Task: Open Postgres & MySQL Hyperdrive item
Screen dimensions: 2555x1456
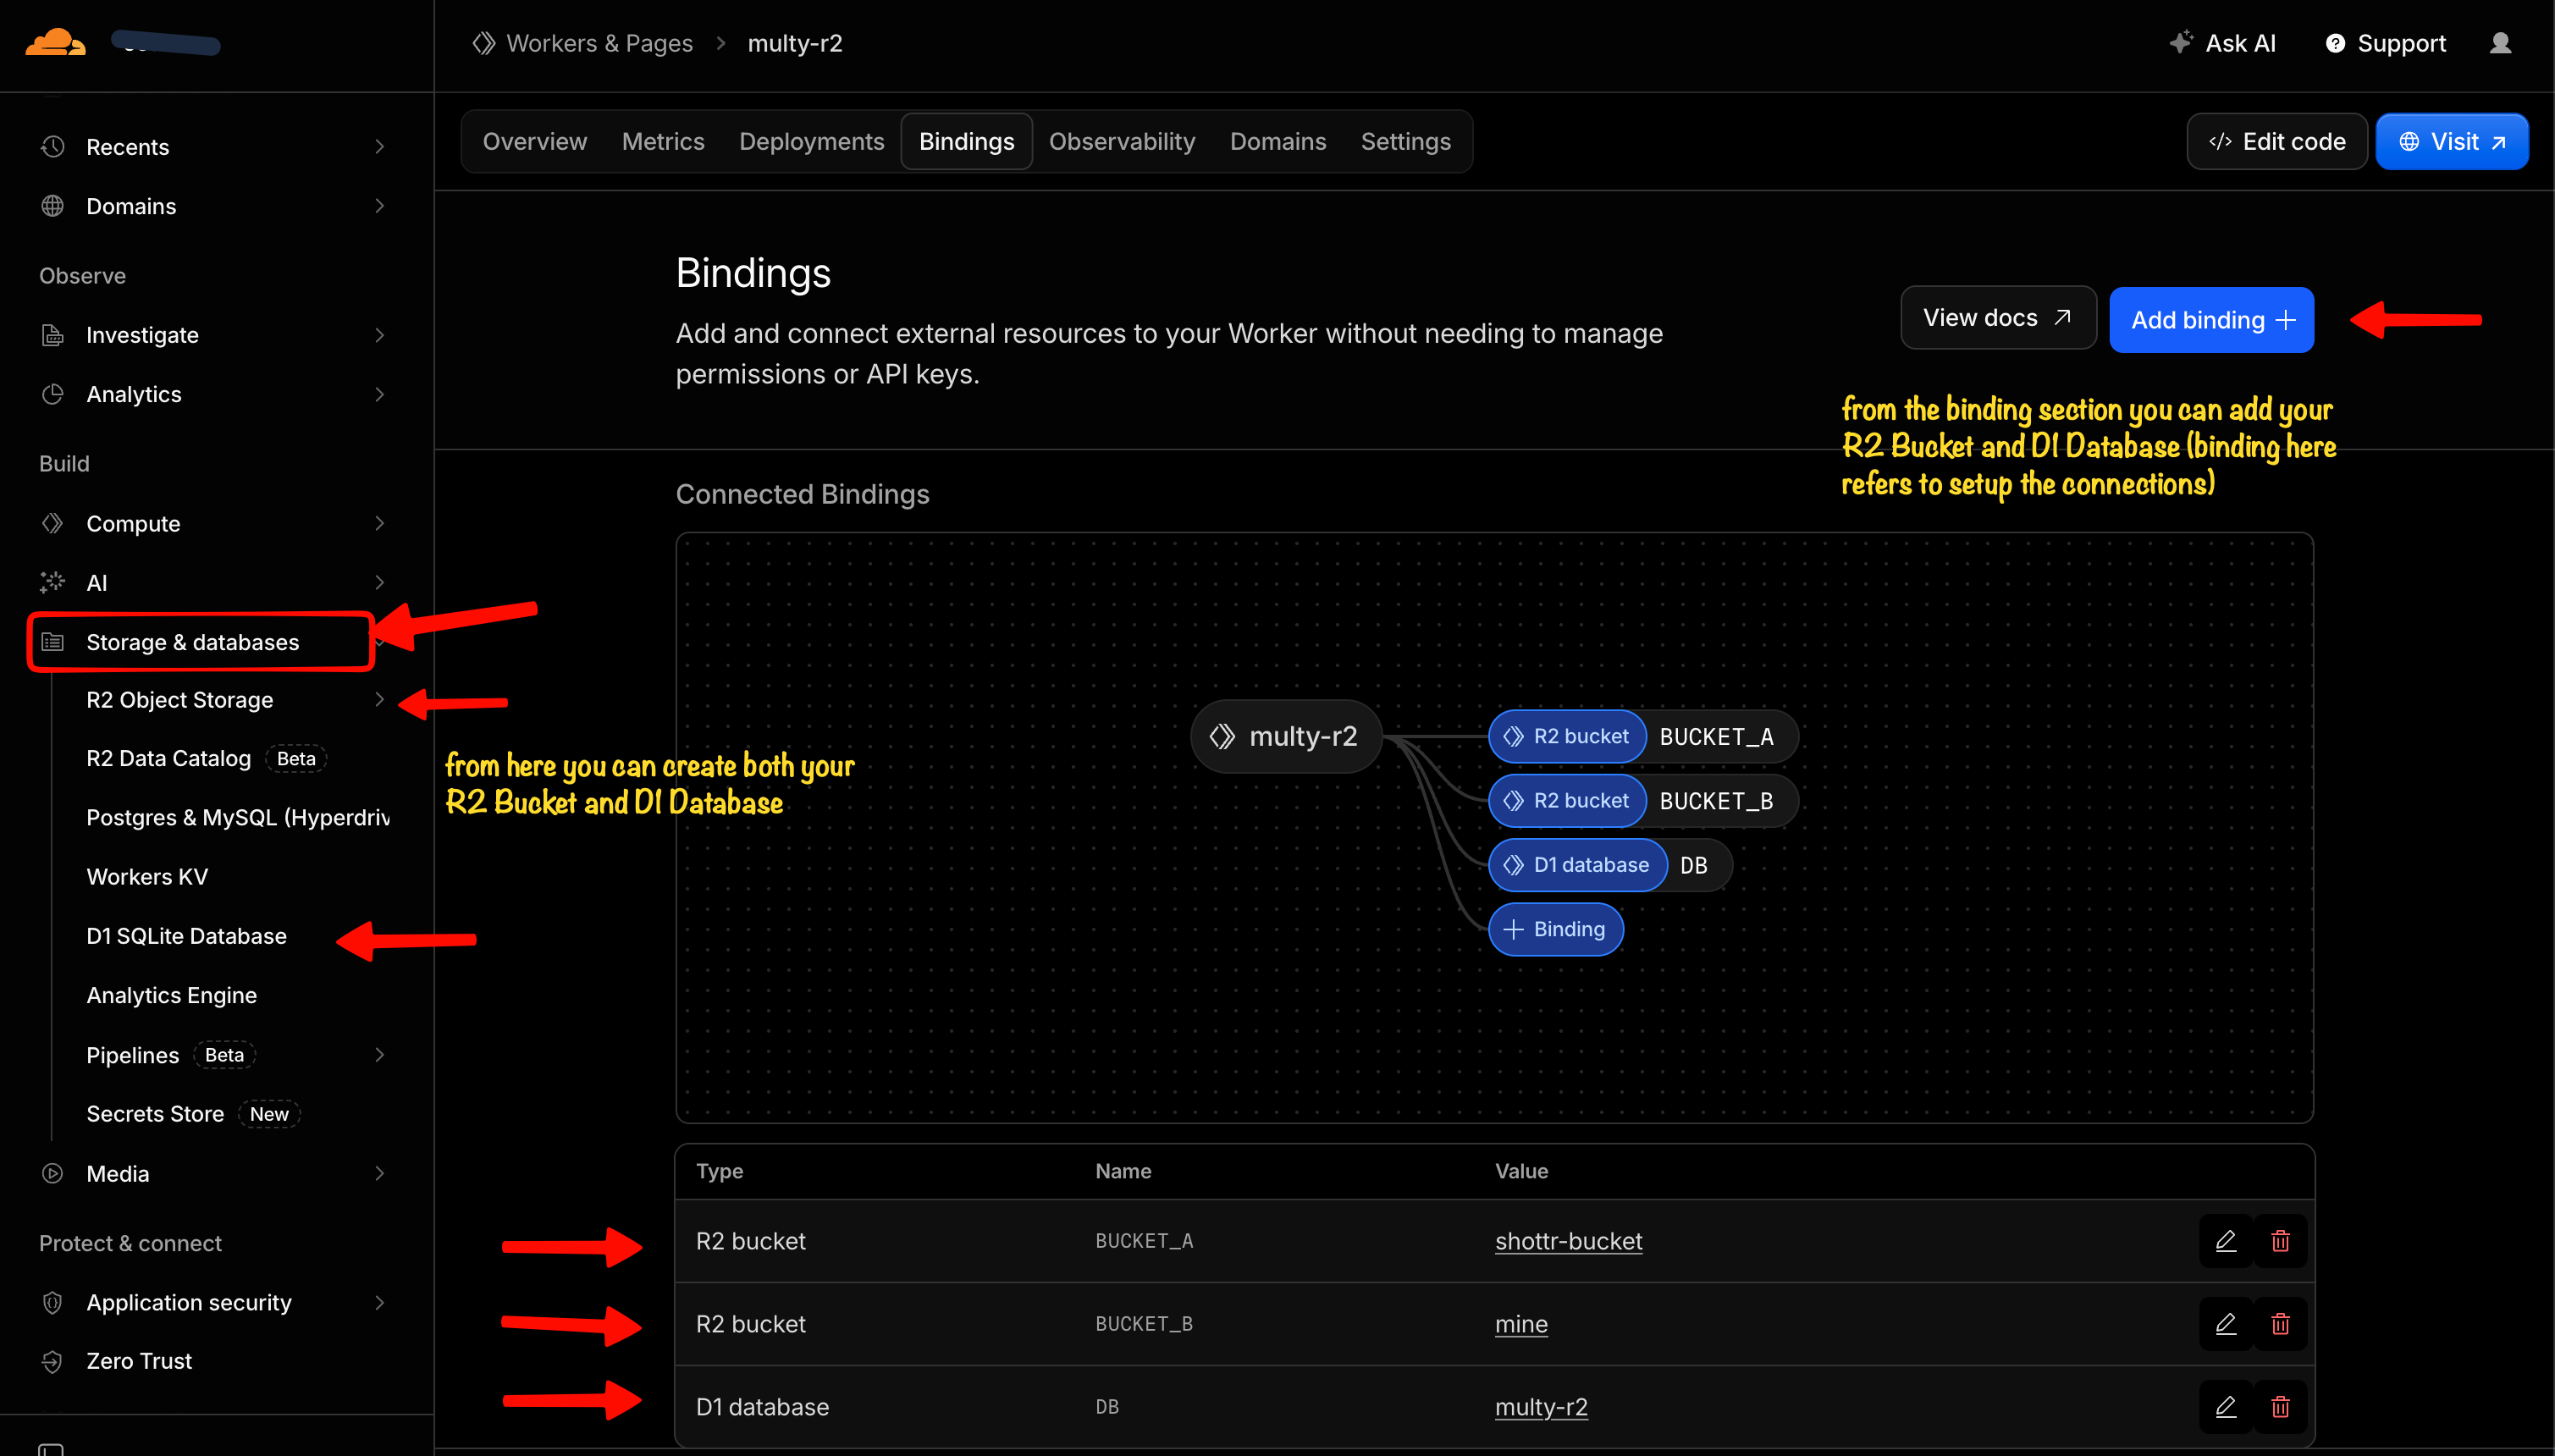Action: (x=238, y=818)
